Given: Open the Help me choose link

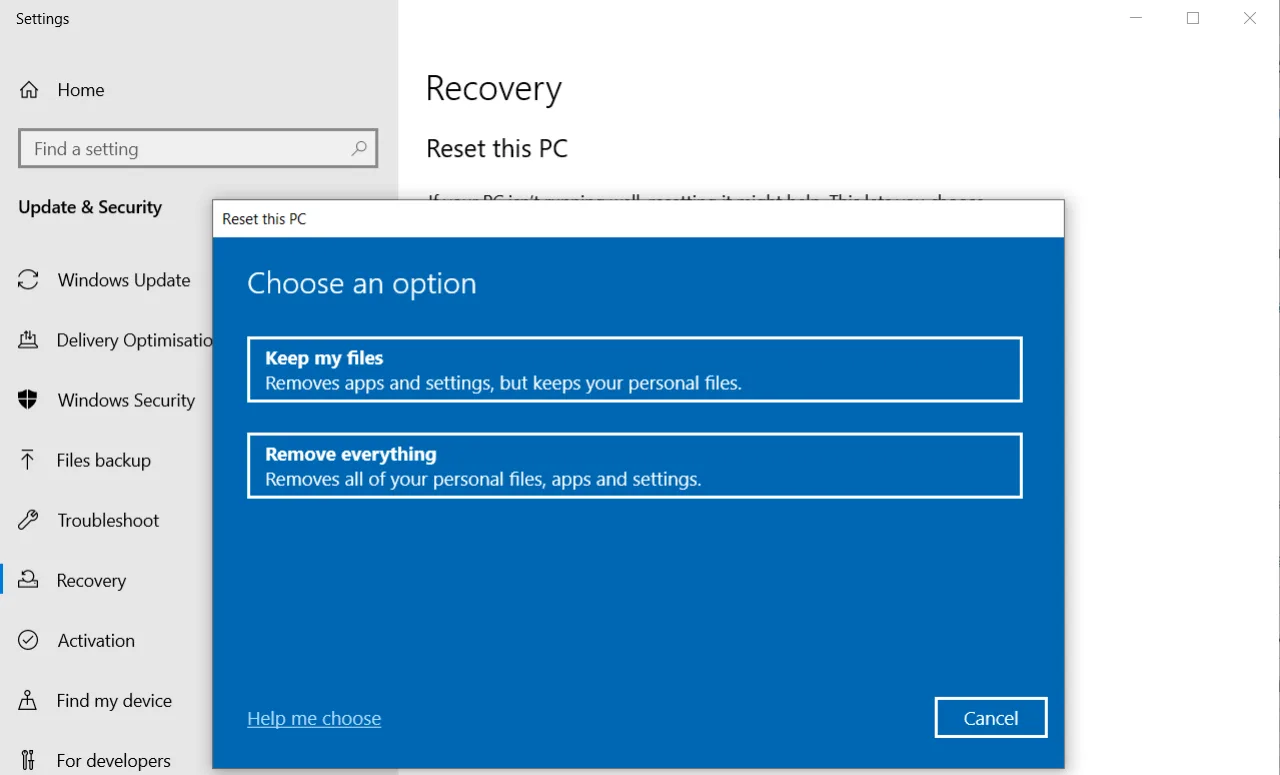Looking at the screenshot, I should point(313,718).
